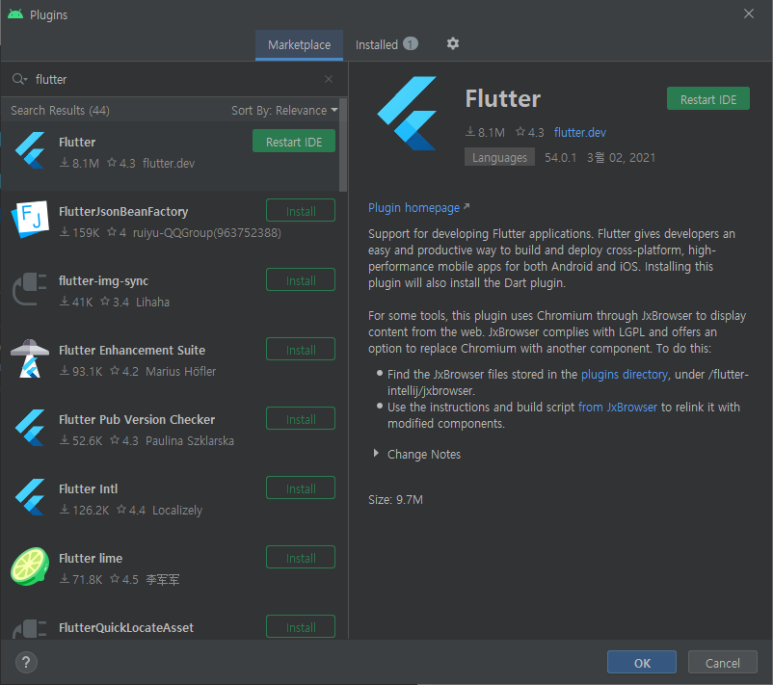This screenshot has width=773, height=685.
Task: Click the search magnifier icon
Action: (x=19, y=79)
